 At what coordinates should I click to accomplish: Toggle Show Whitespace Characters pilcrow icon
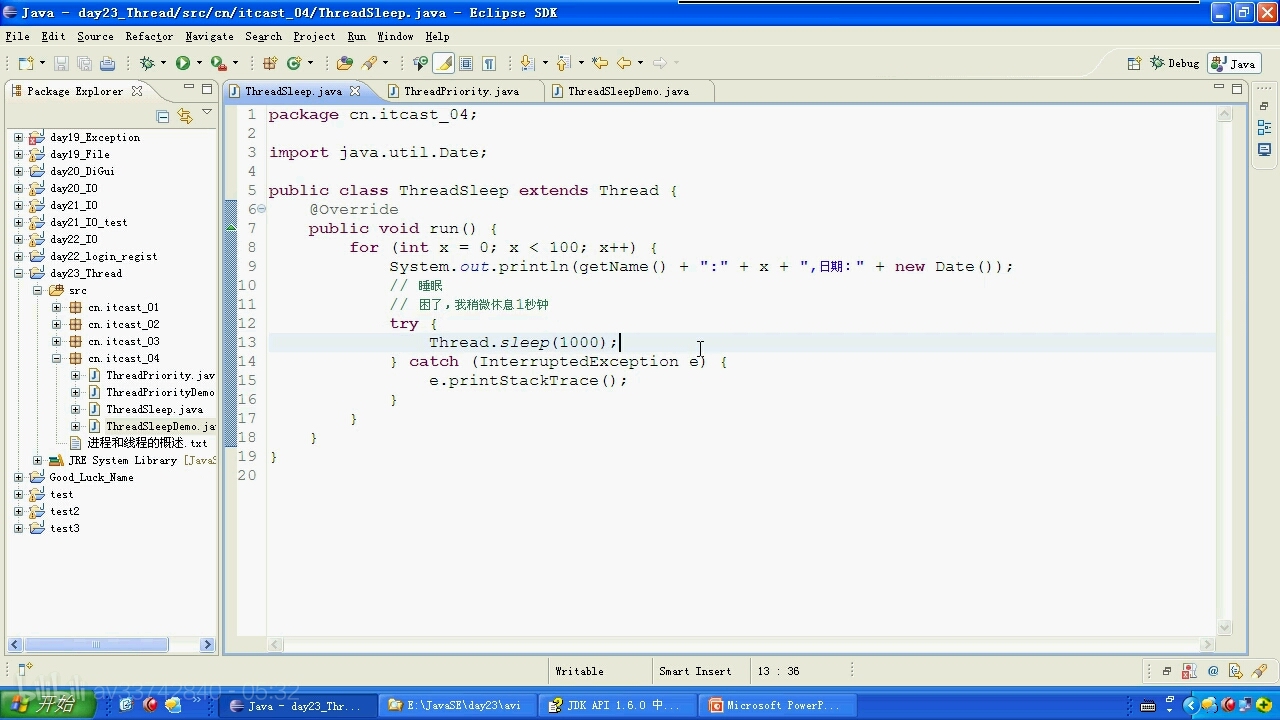[x=489, y=63]
